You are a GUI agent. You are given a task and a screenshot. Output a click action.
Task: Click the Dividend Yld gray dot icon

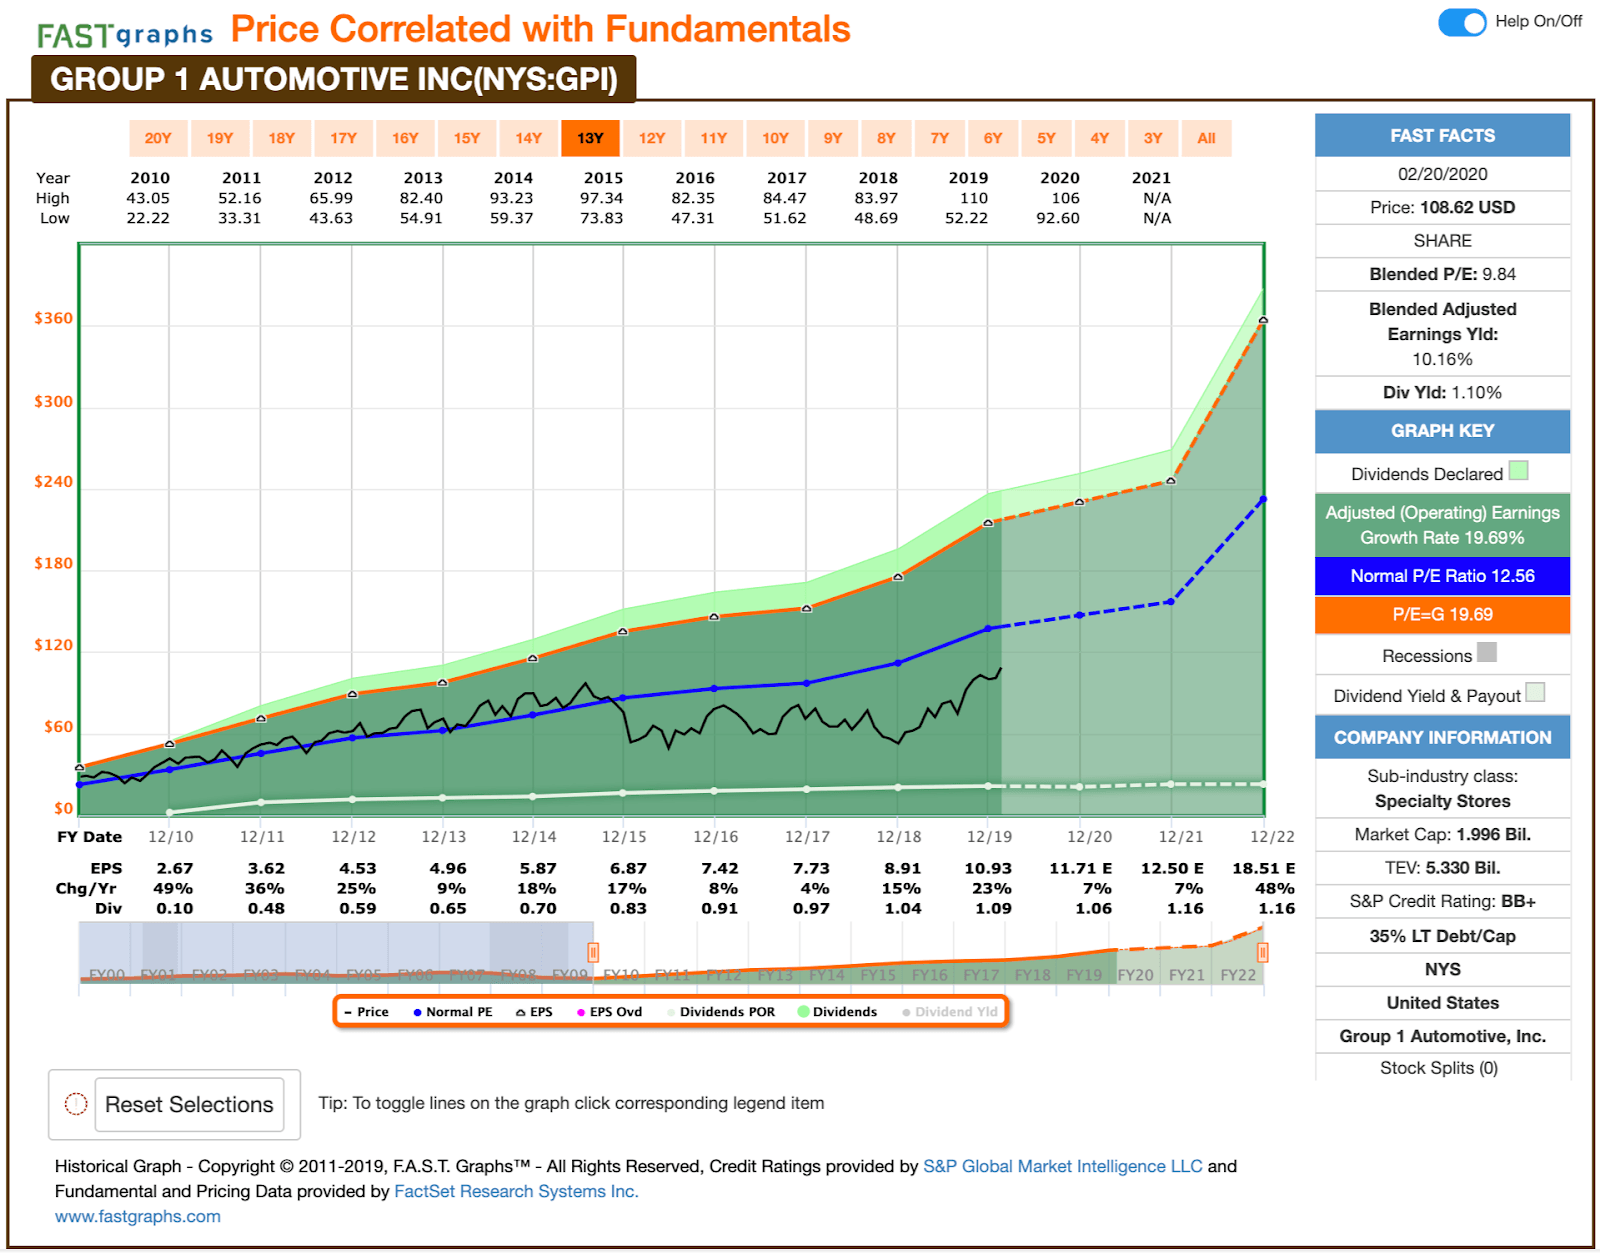(908, 1011)
